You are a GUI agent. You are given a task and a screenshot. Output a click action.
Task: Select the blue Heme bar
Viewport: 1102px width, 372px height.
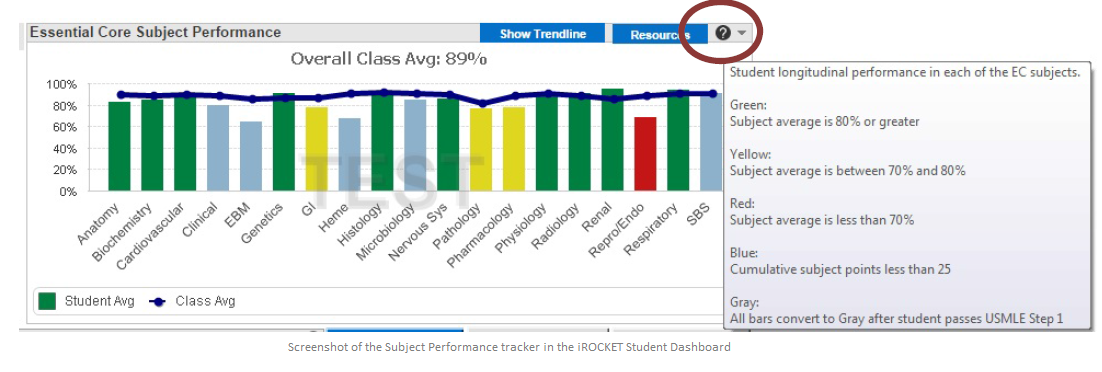tap(349, 155)
